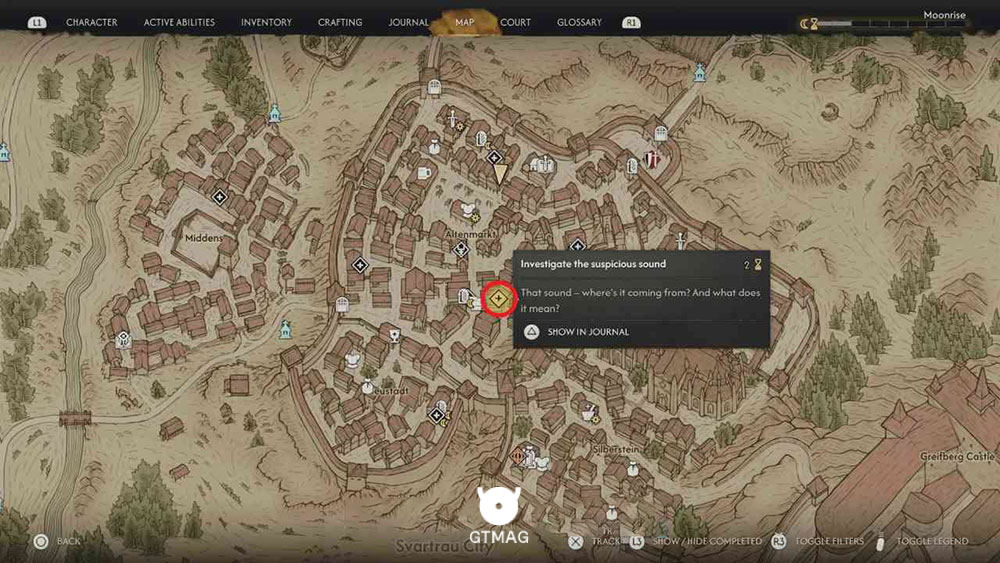
Task: Click the northeast gate icon by the bridge
Action: (661, 134)
